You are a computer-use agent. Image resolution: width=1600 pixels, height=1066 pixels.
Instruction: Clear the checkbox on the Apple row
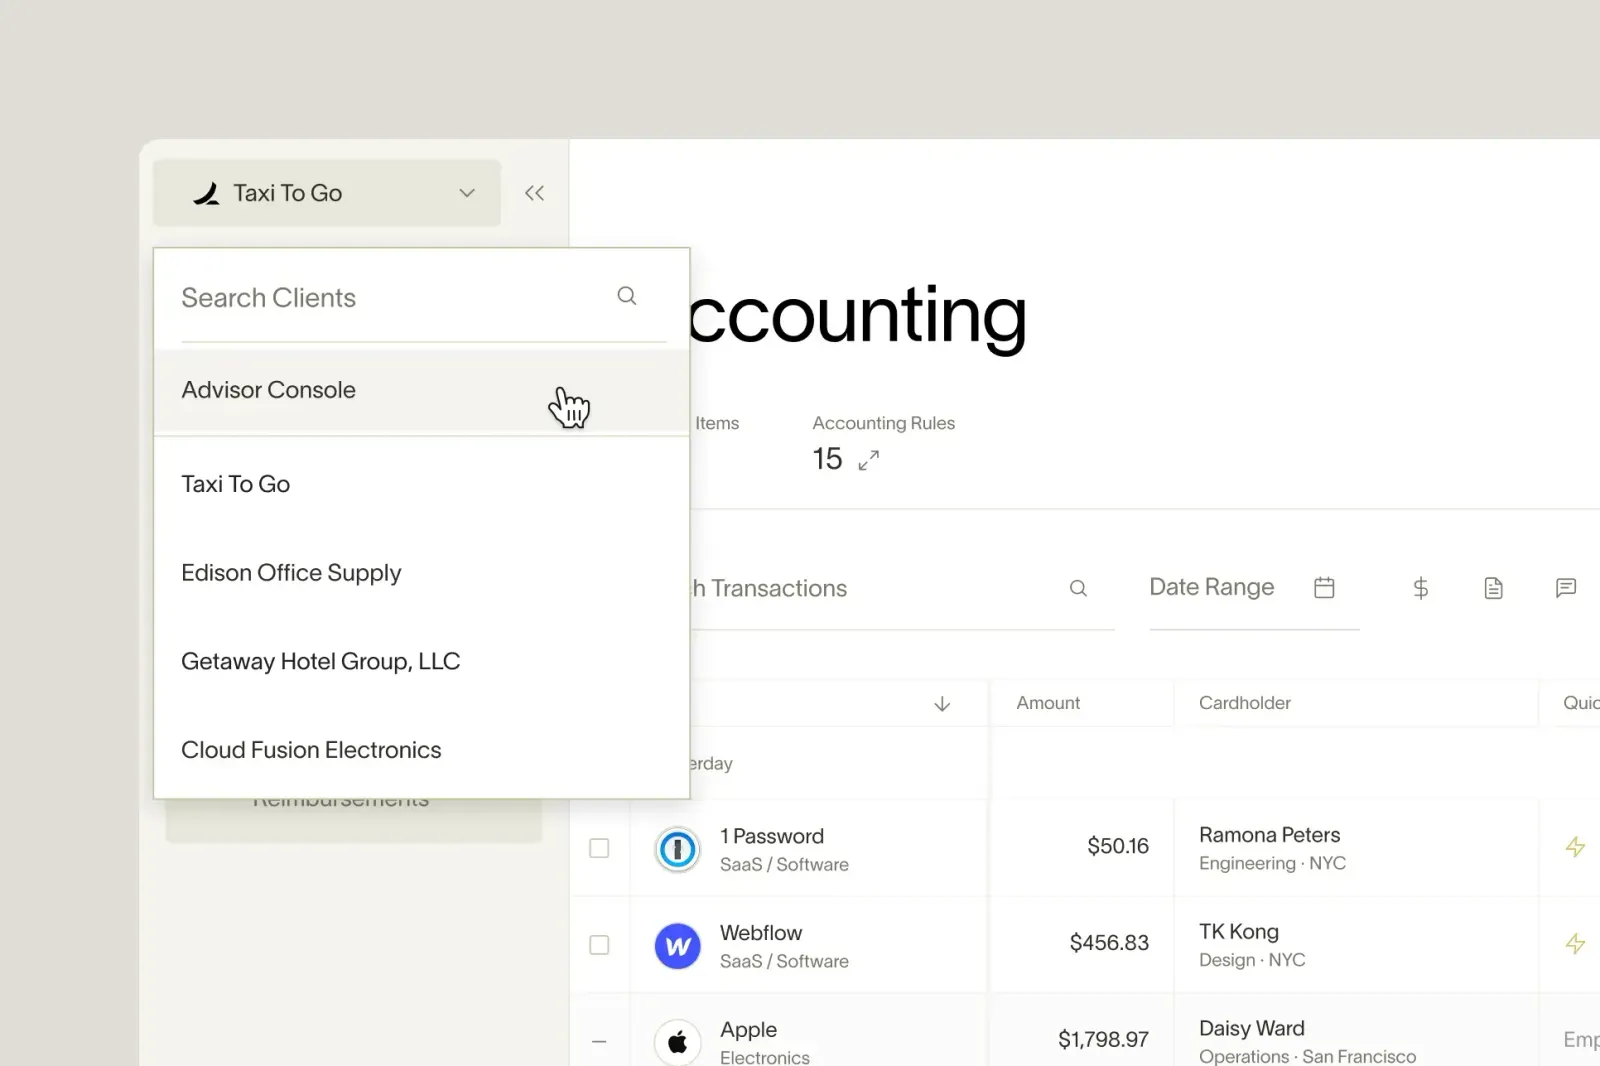599,1041
